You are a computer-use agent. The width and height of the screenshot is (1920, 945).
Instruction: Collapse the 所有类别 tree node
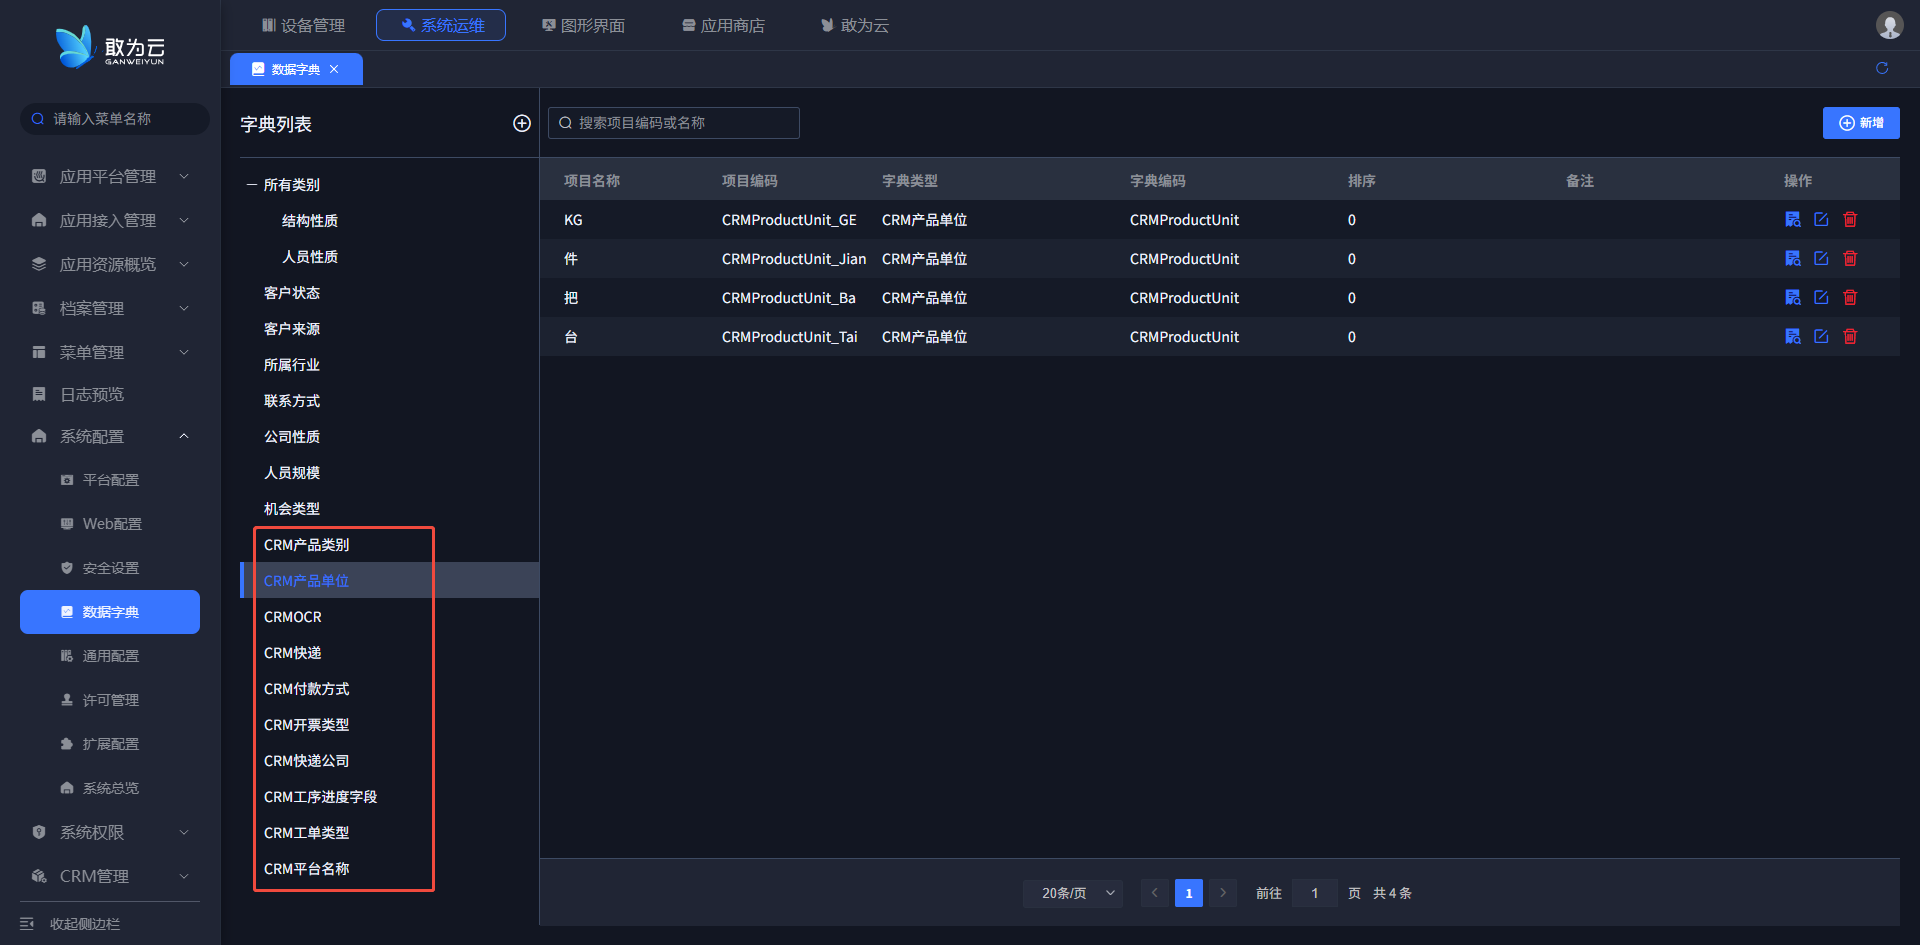(252, 185)
